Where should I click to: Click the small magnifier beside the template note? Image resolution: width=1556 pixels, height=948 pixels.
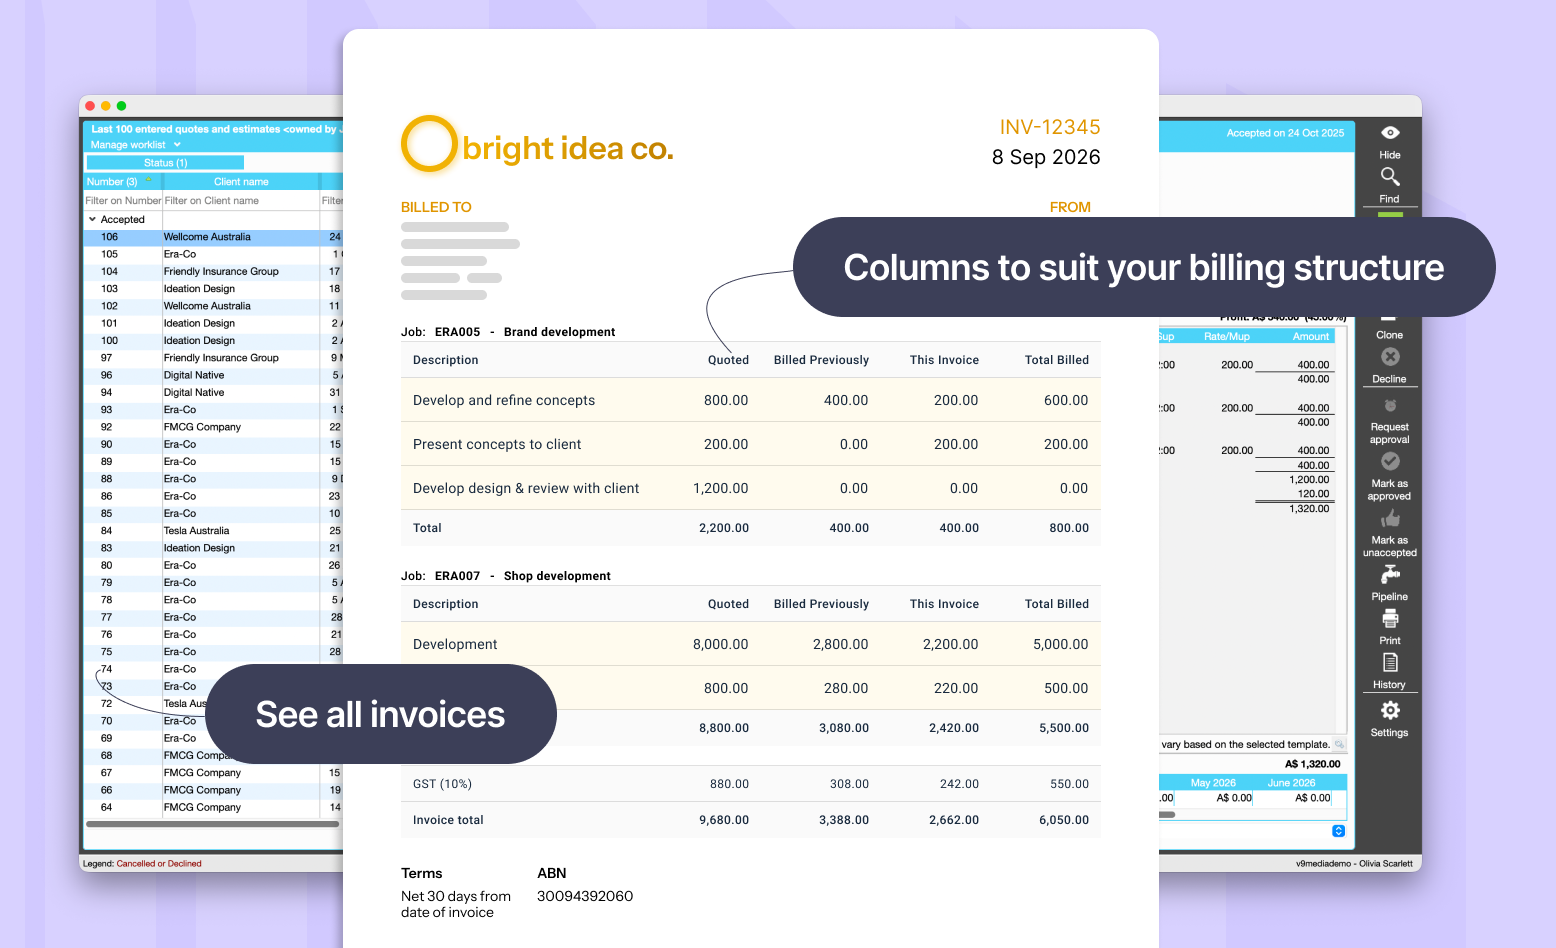(1339, 744)
